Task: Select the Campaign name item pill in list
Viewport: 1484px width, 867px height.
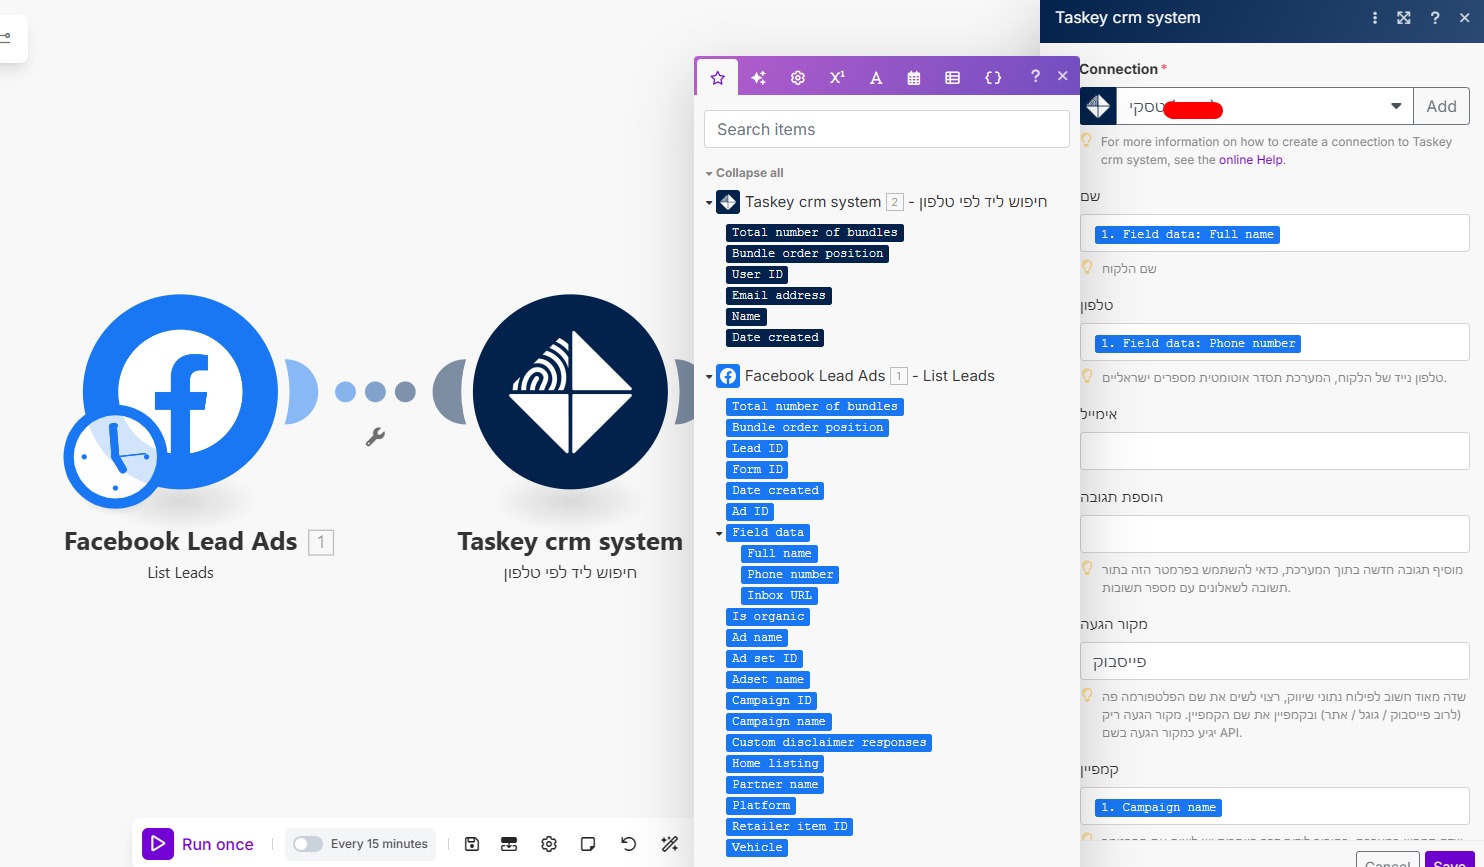Action: [778, 722]
